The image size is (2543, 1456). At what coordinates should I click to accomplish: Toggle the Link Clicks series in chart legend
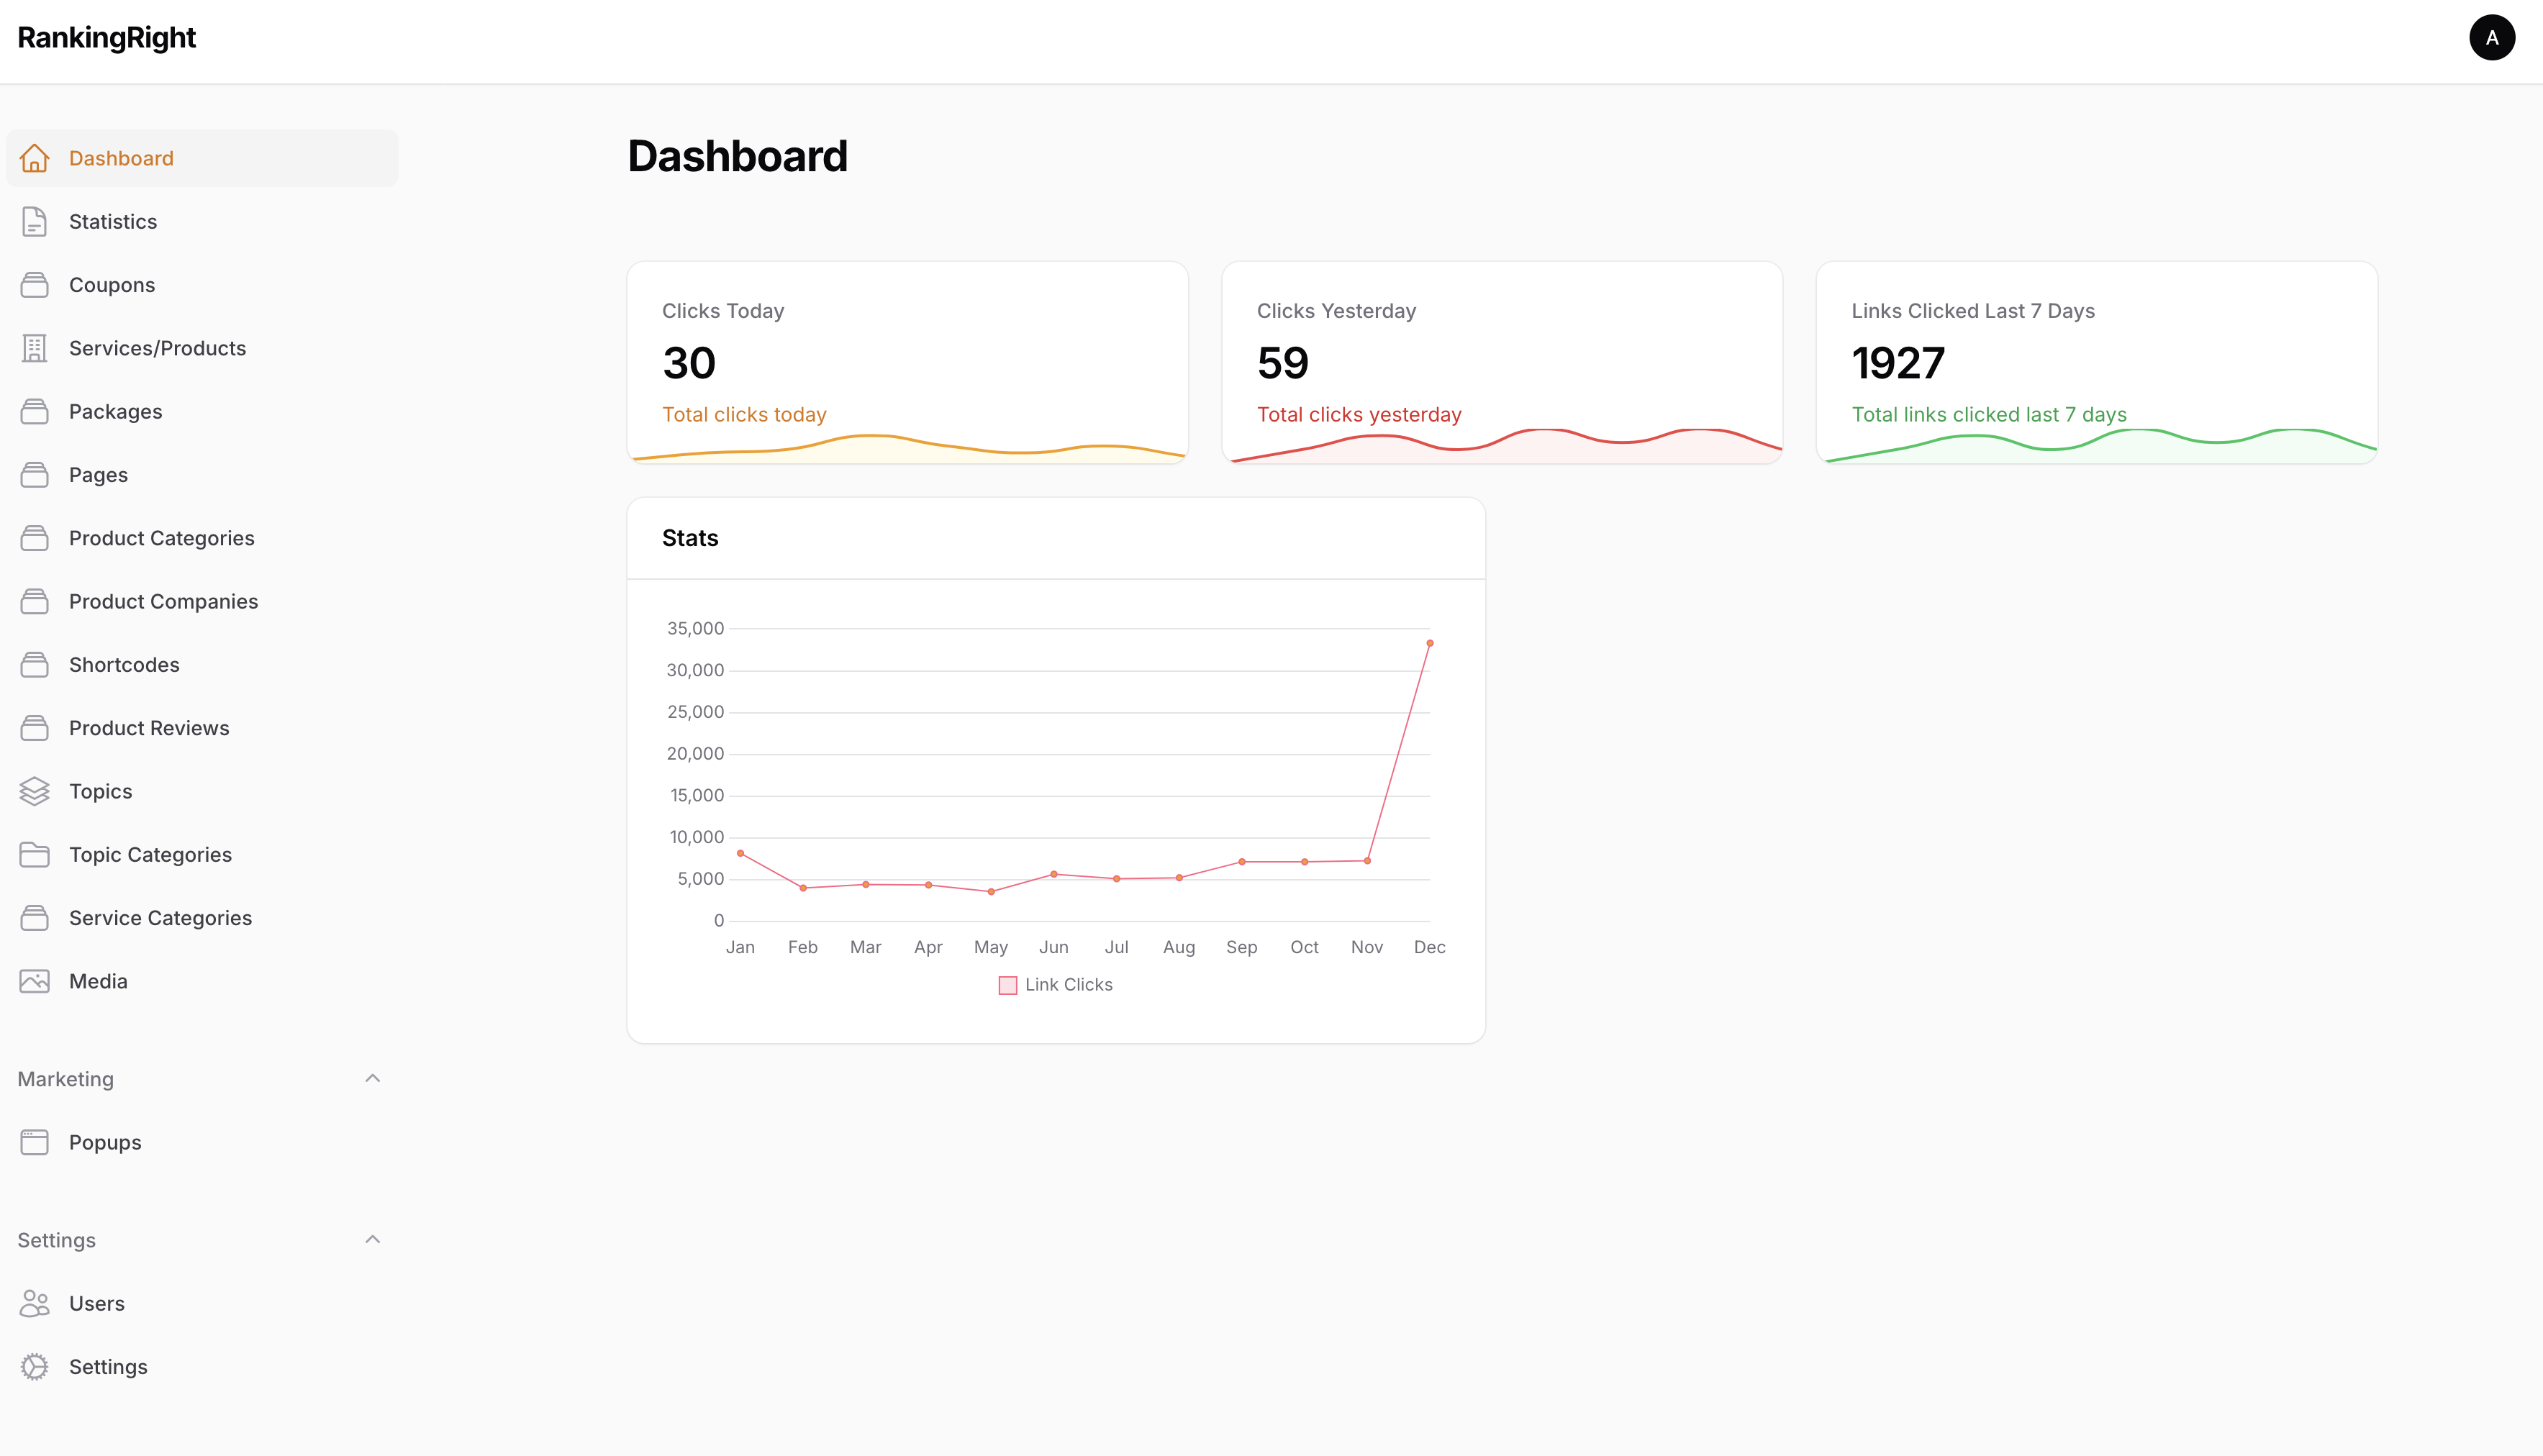[1055, 984]
